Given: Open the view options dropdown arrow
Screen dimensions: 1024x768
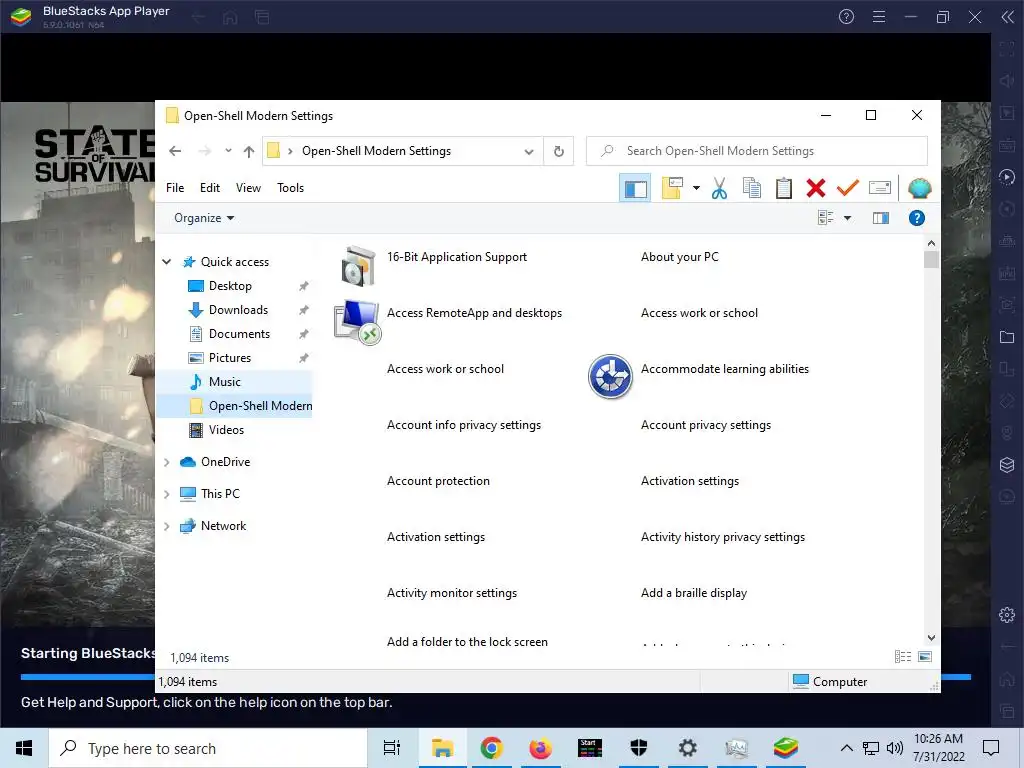Looking at the screenshot, I should (847, 218).
